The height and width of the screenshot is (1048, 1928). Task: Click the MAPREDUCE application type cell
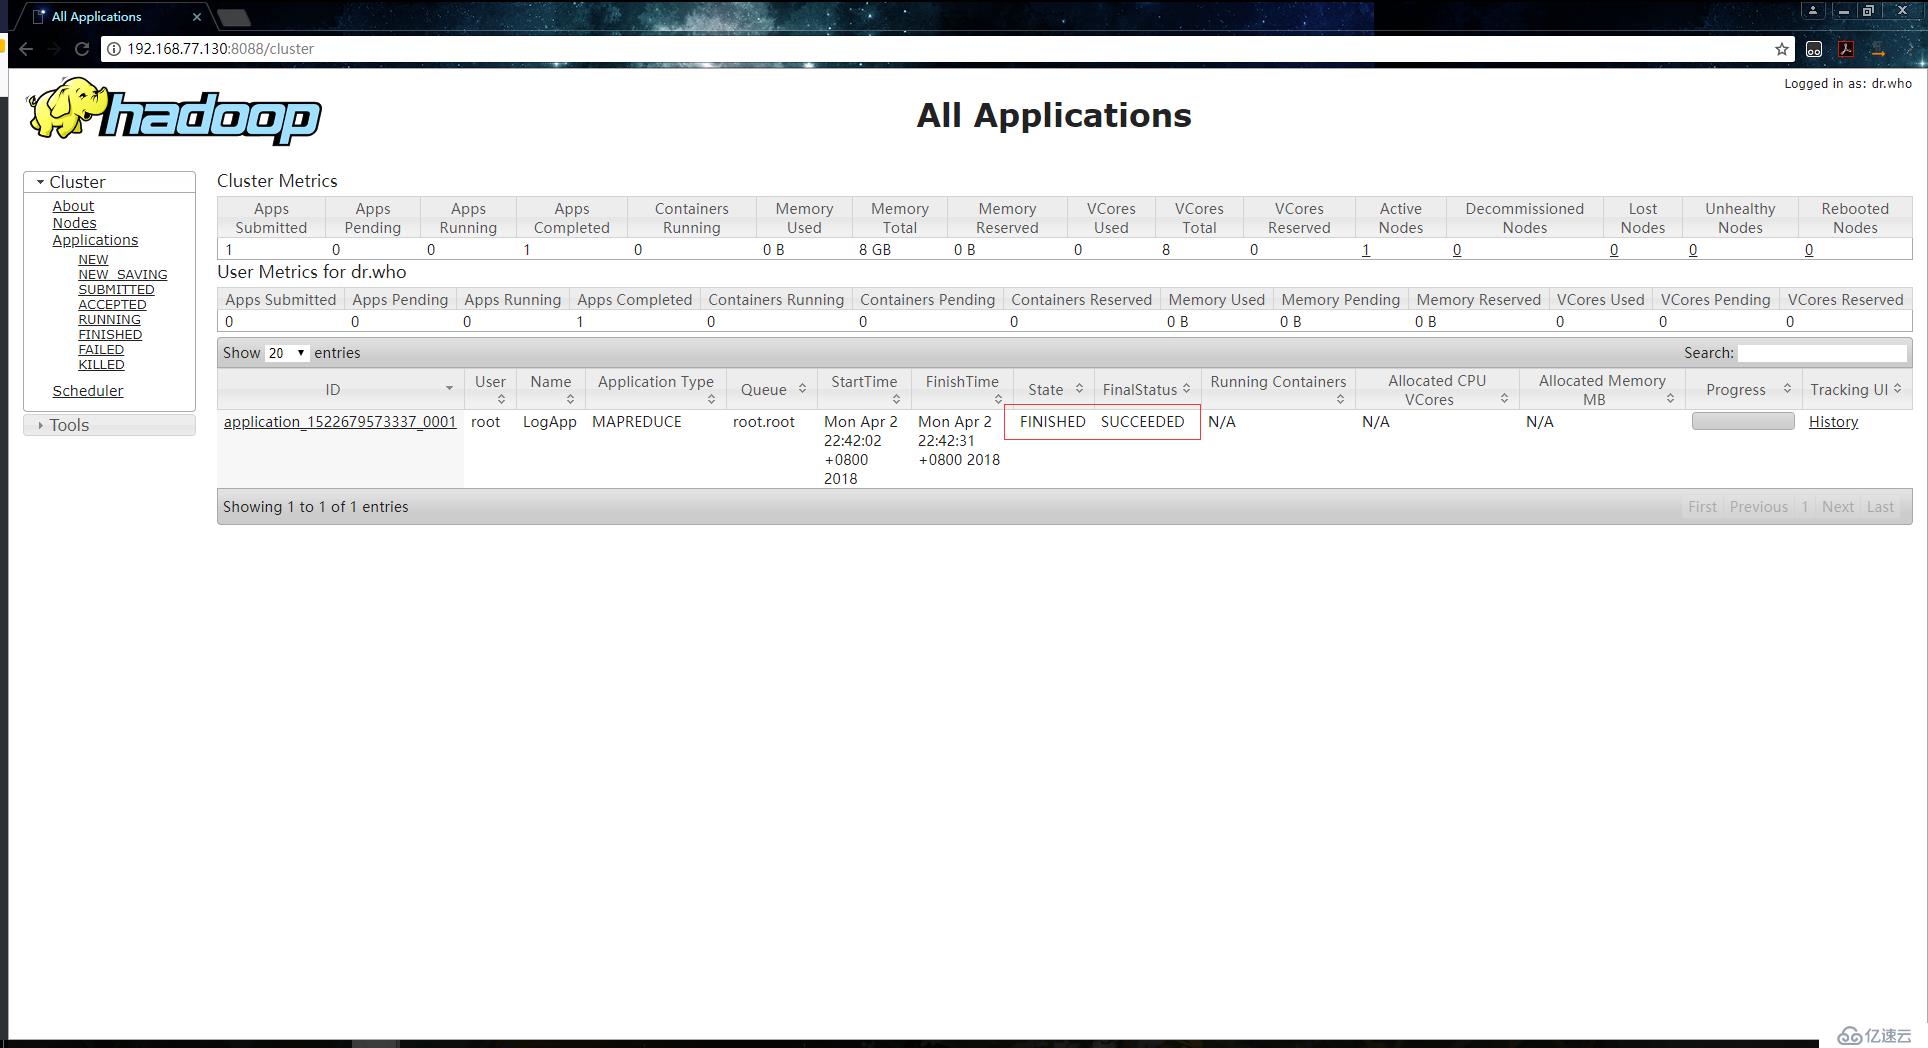pyautogui.click(x=637, y=422)
